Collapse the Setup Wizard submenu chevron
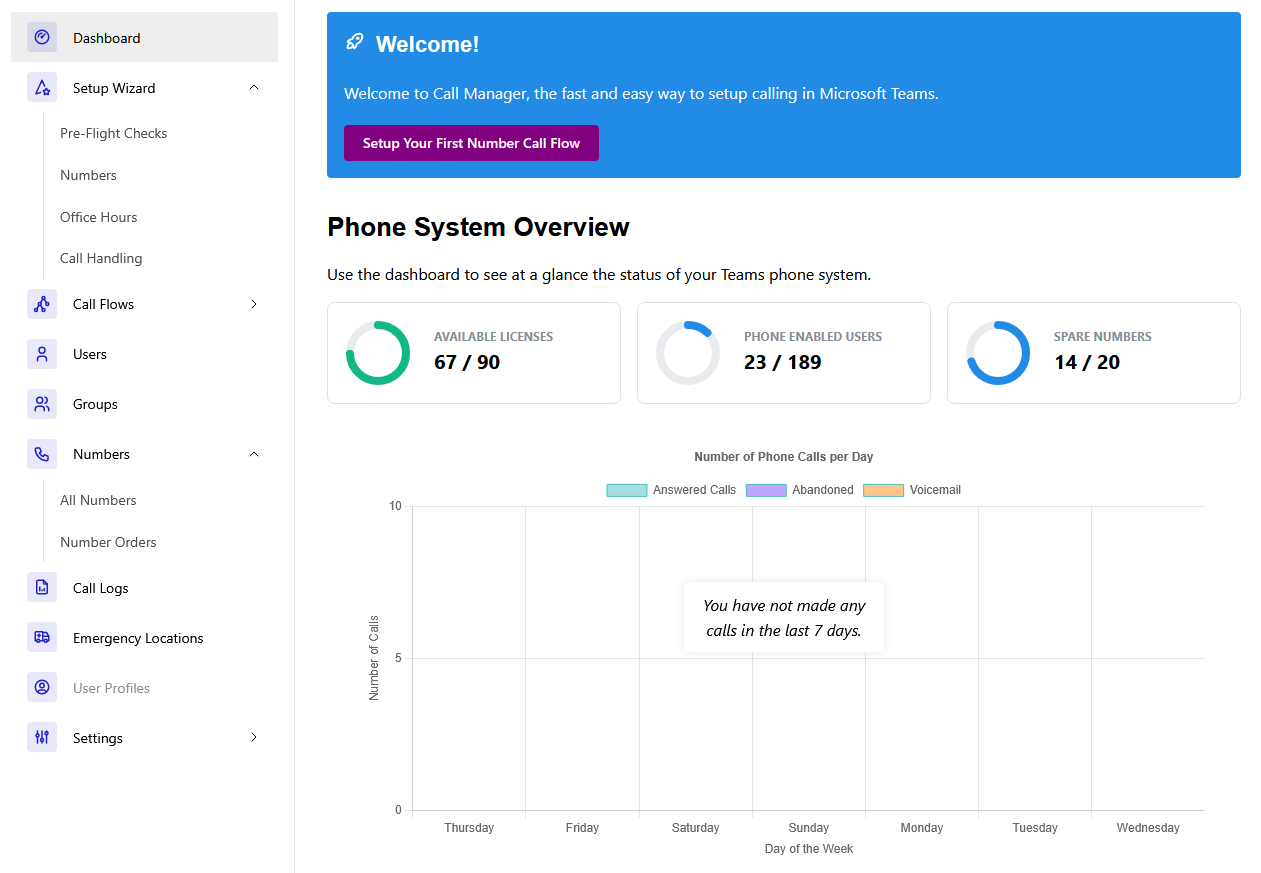 pyautogui.click(x=254, y=88)
